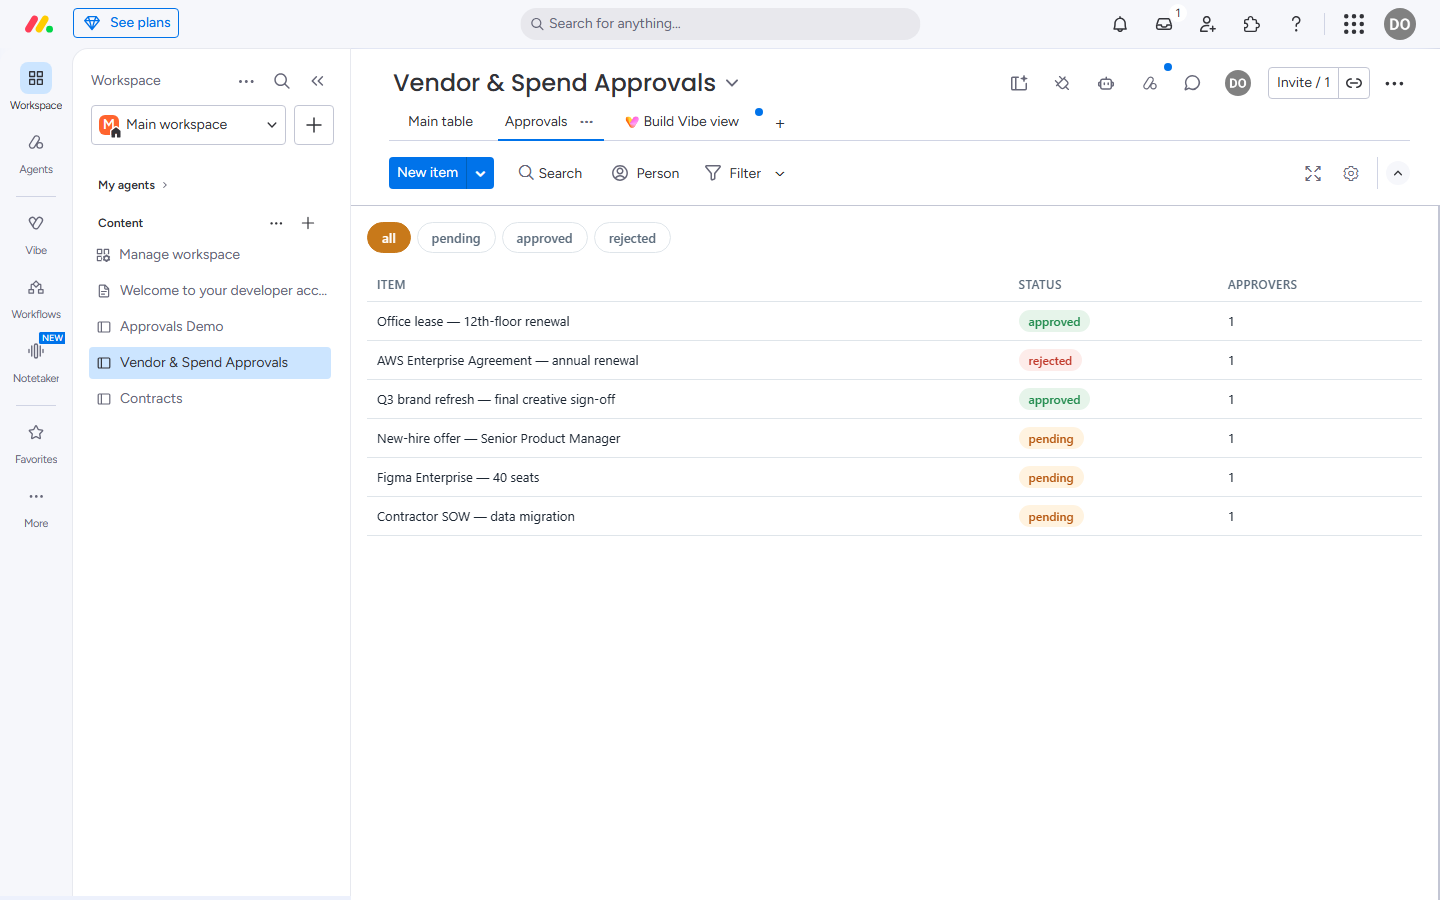This screenshot has width=1440, height=900.
Task: Open the notifications bell
Action: coord(1120,24)
